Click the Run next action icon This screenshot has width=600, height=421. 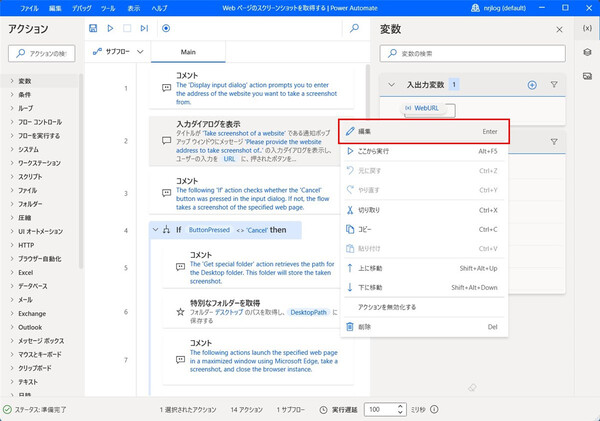click(x=145, y=29)
